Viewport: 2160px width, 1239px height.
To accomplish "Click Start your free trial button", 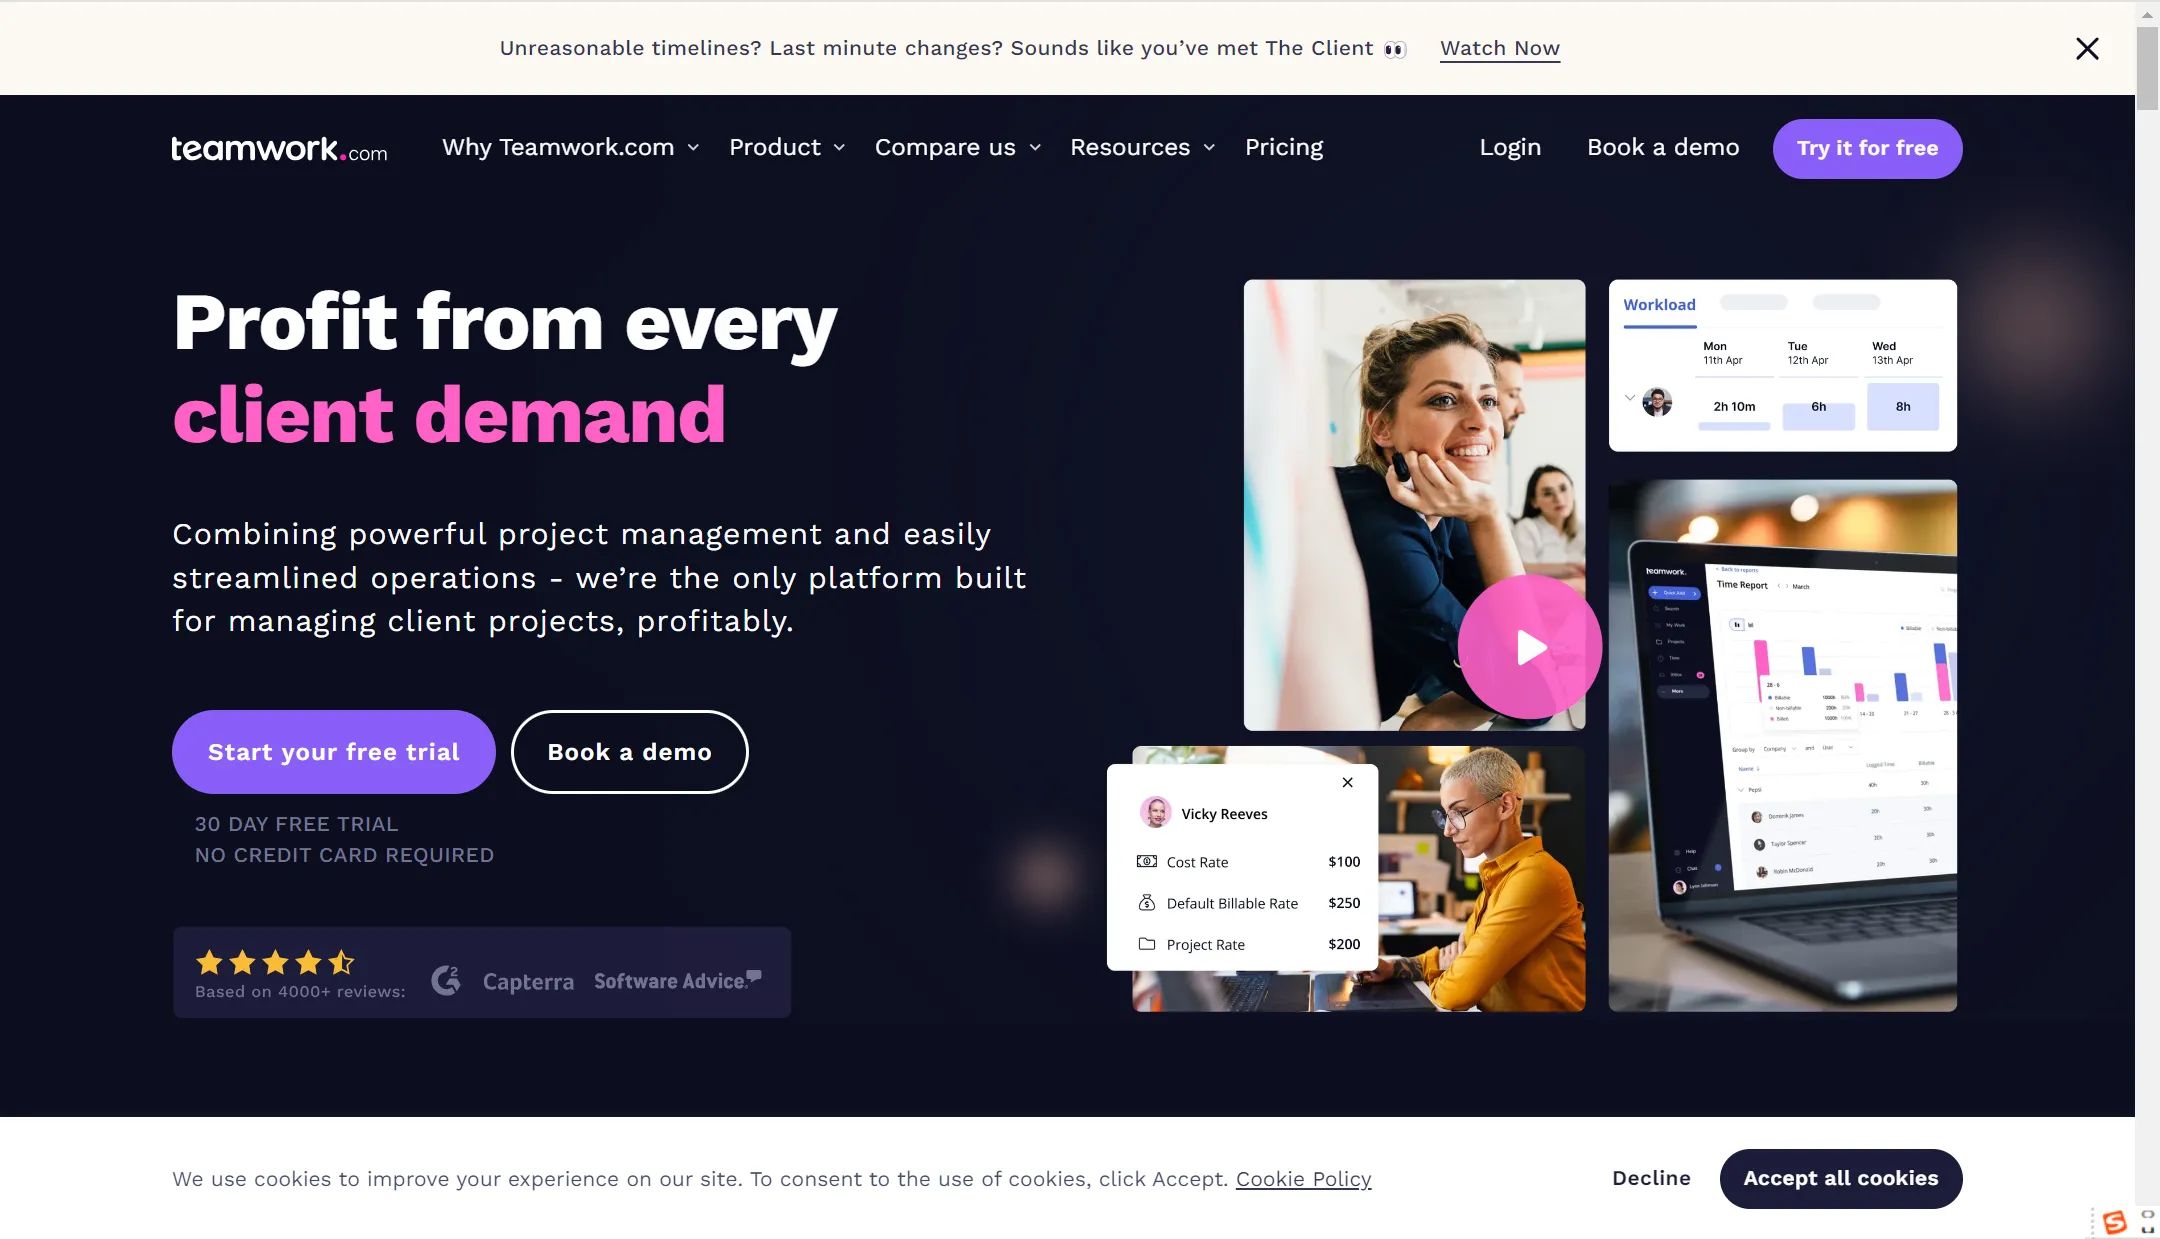I will (x=334, y=752).
